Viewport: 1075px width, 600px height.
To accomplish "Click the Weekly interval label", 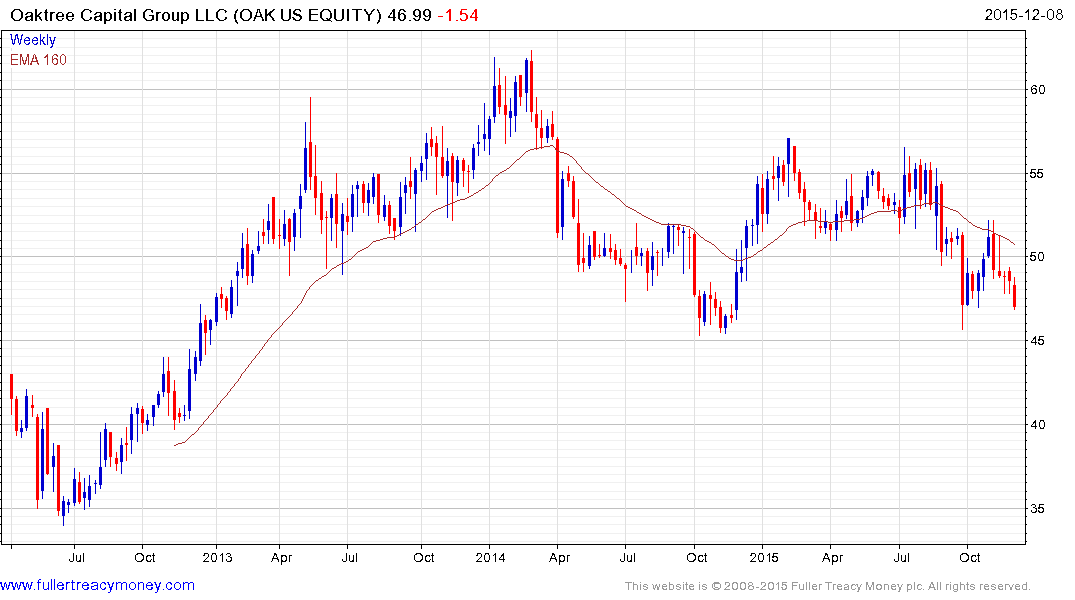I will [33, 40].
